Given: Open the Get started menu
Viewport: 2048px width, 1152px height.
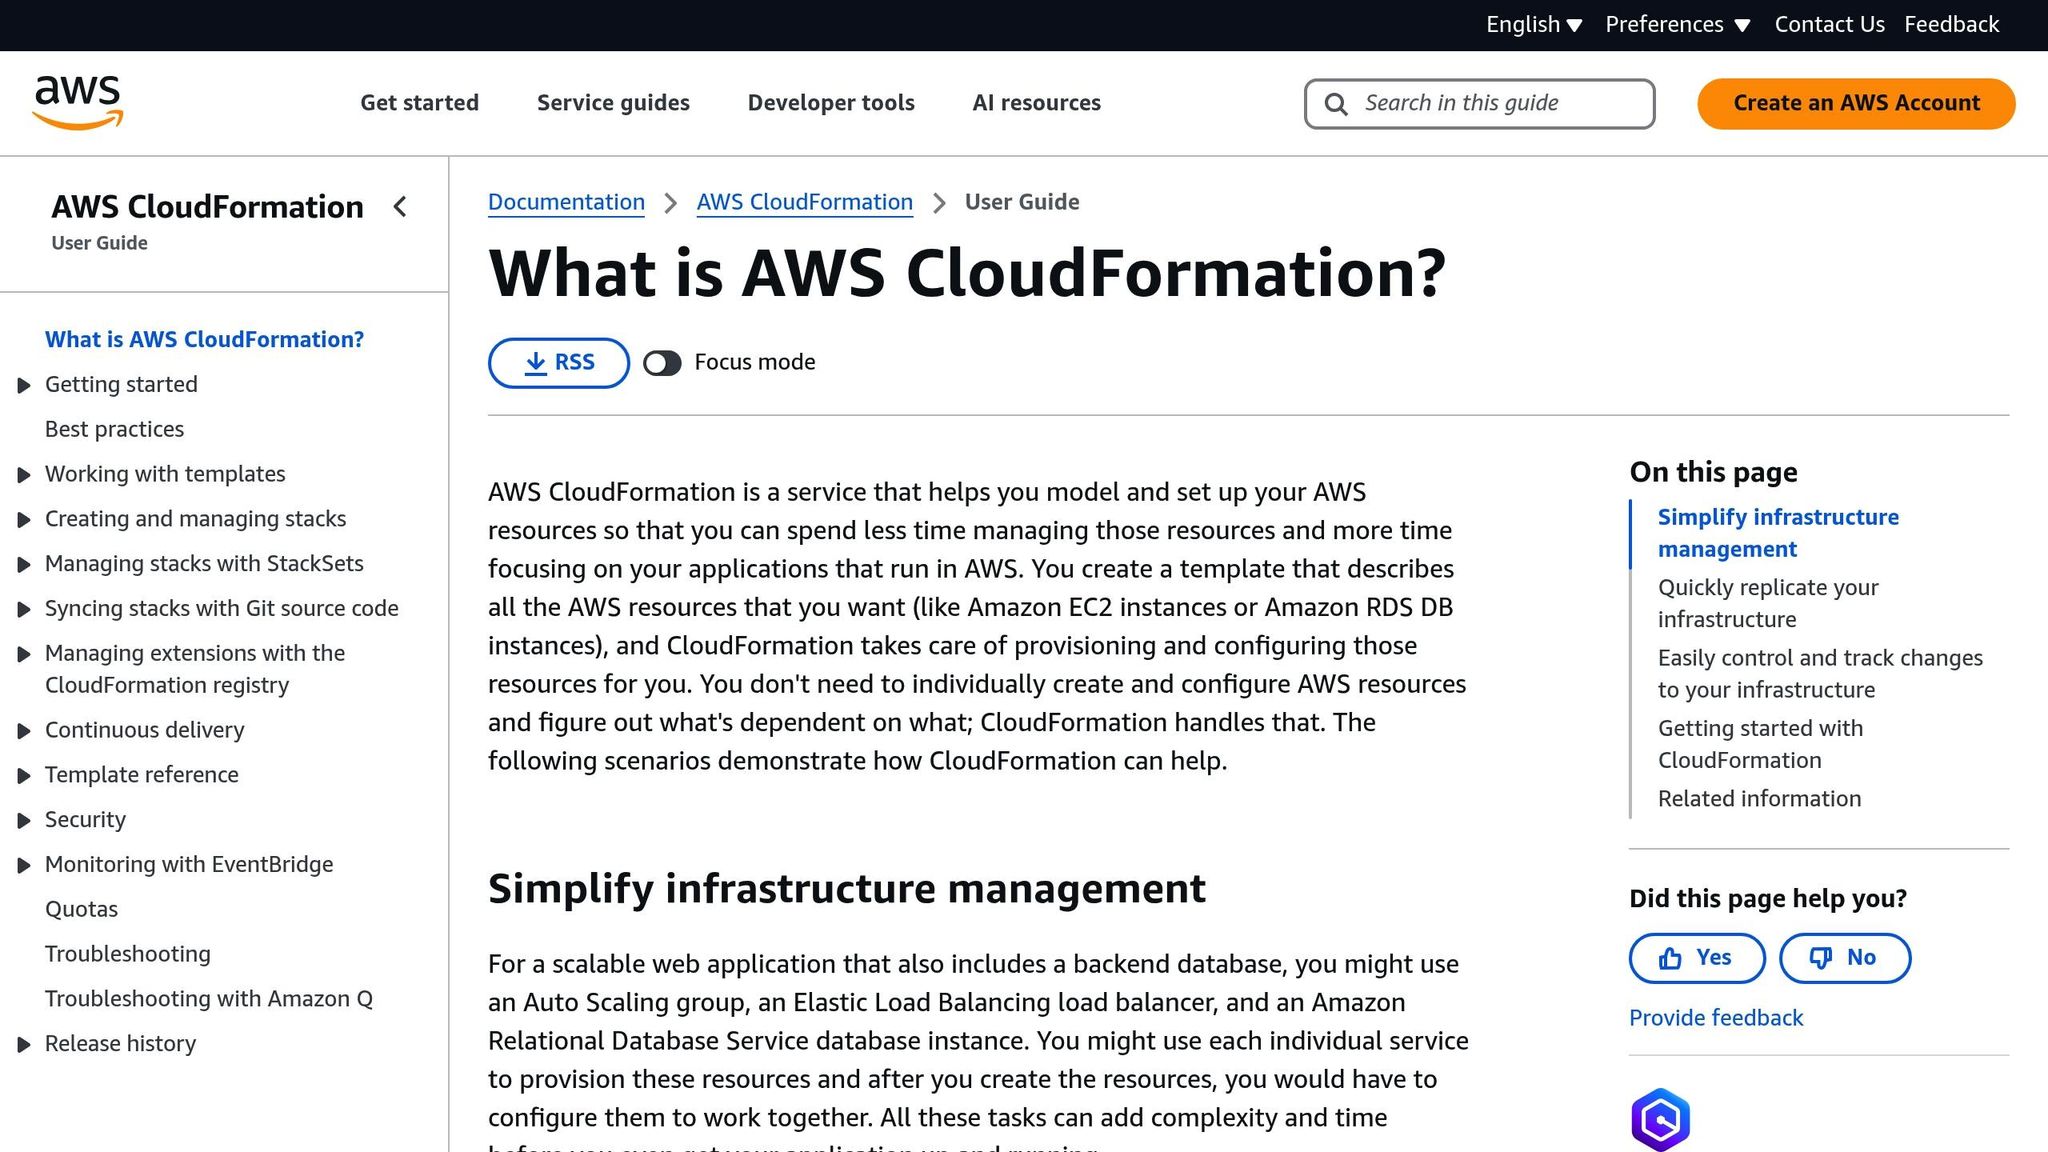Looking at the screenshot, I should (x=419, y=103).
